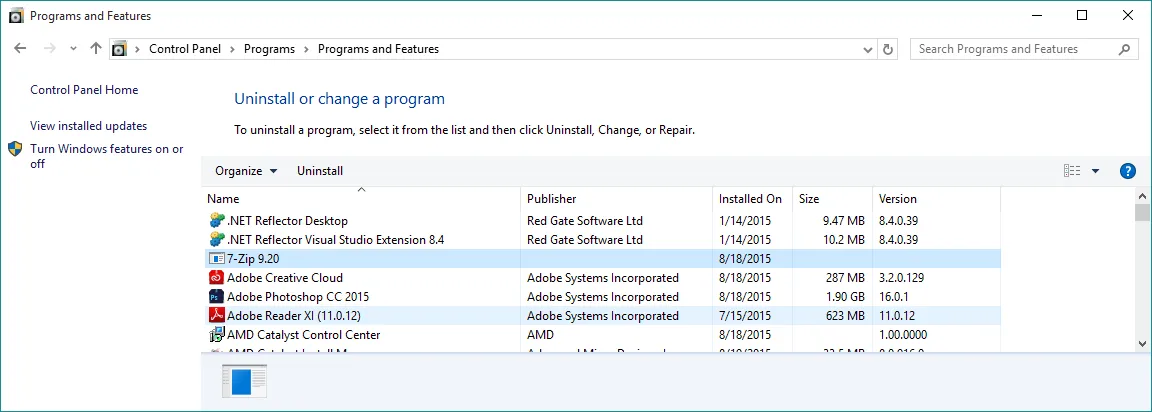Click the Adobe Photoshop CC 2015 icon
Image resolution: width=1152 pixels, height=412 pixels.
click(x=216, y=297)
